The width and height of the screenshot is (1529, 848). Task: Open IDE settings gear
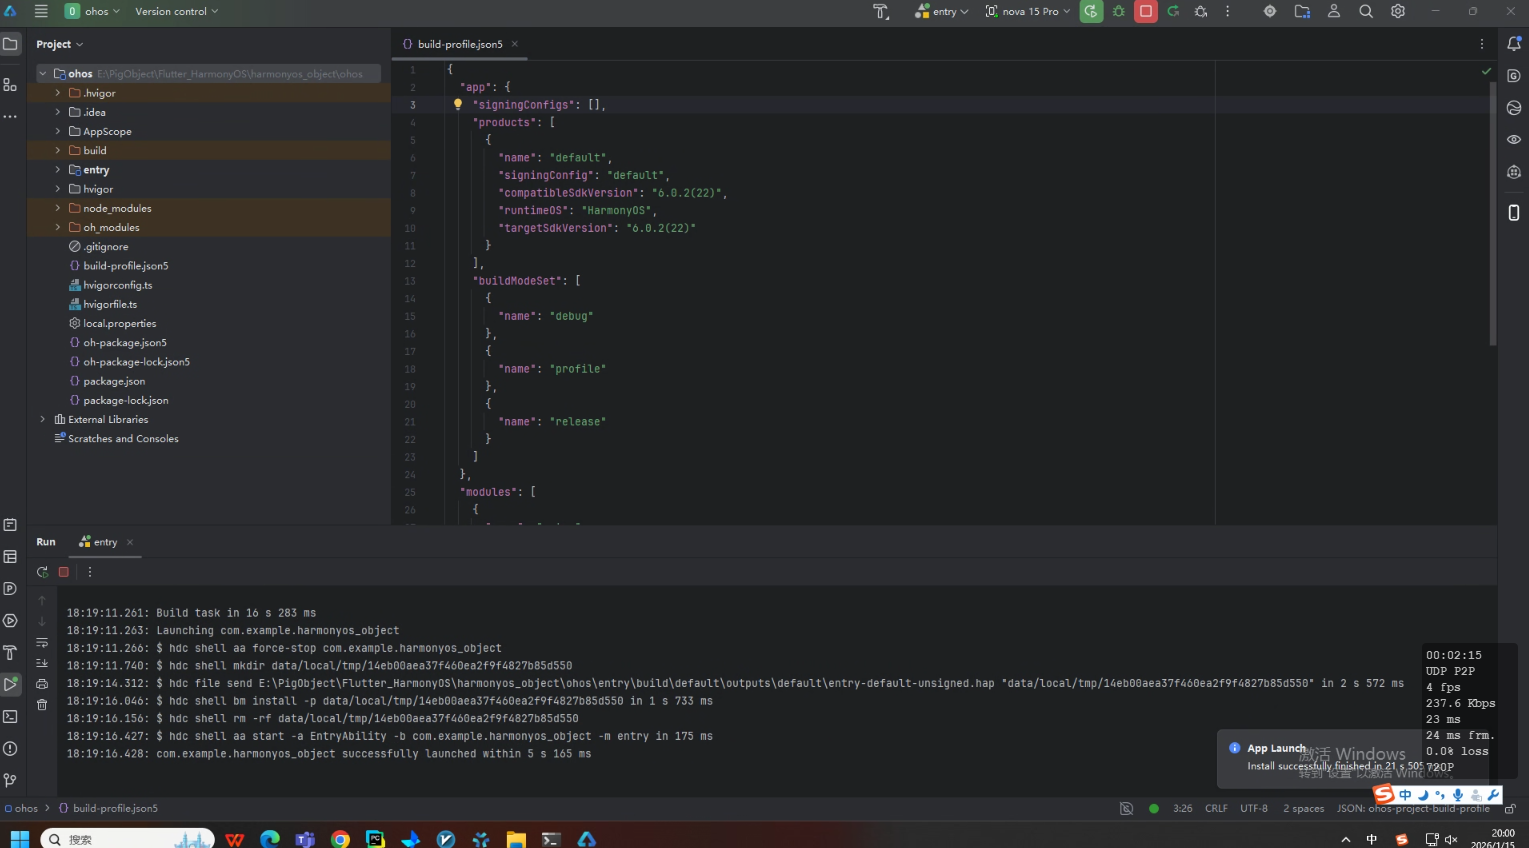click(1398, 11)
